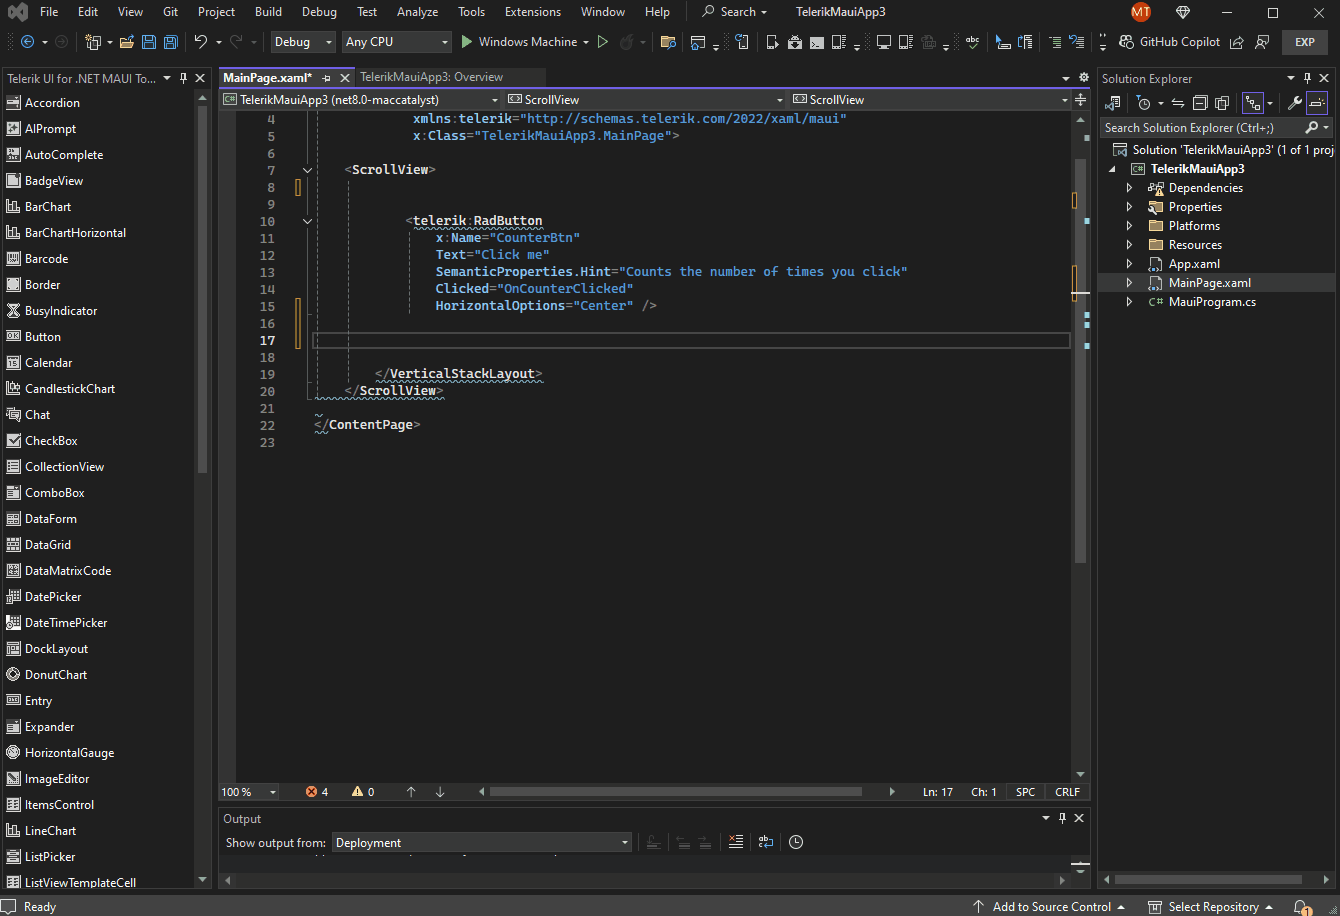Select DataGrid in the Telerik toolbox
1340x916 pixels.
click(x=47, y=545)
